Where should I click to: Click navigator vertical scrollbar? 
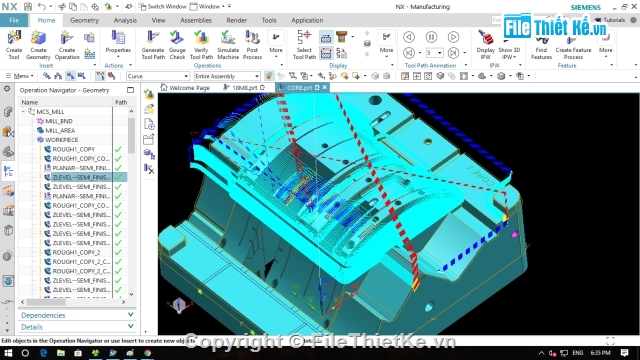[131, 135]
